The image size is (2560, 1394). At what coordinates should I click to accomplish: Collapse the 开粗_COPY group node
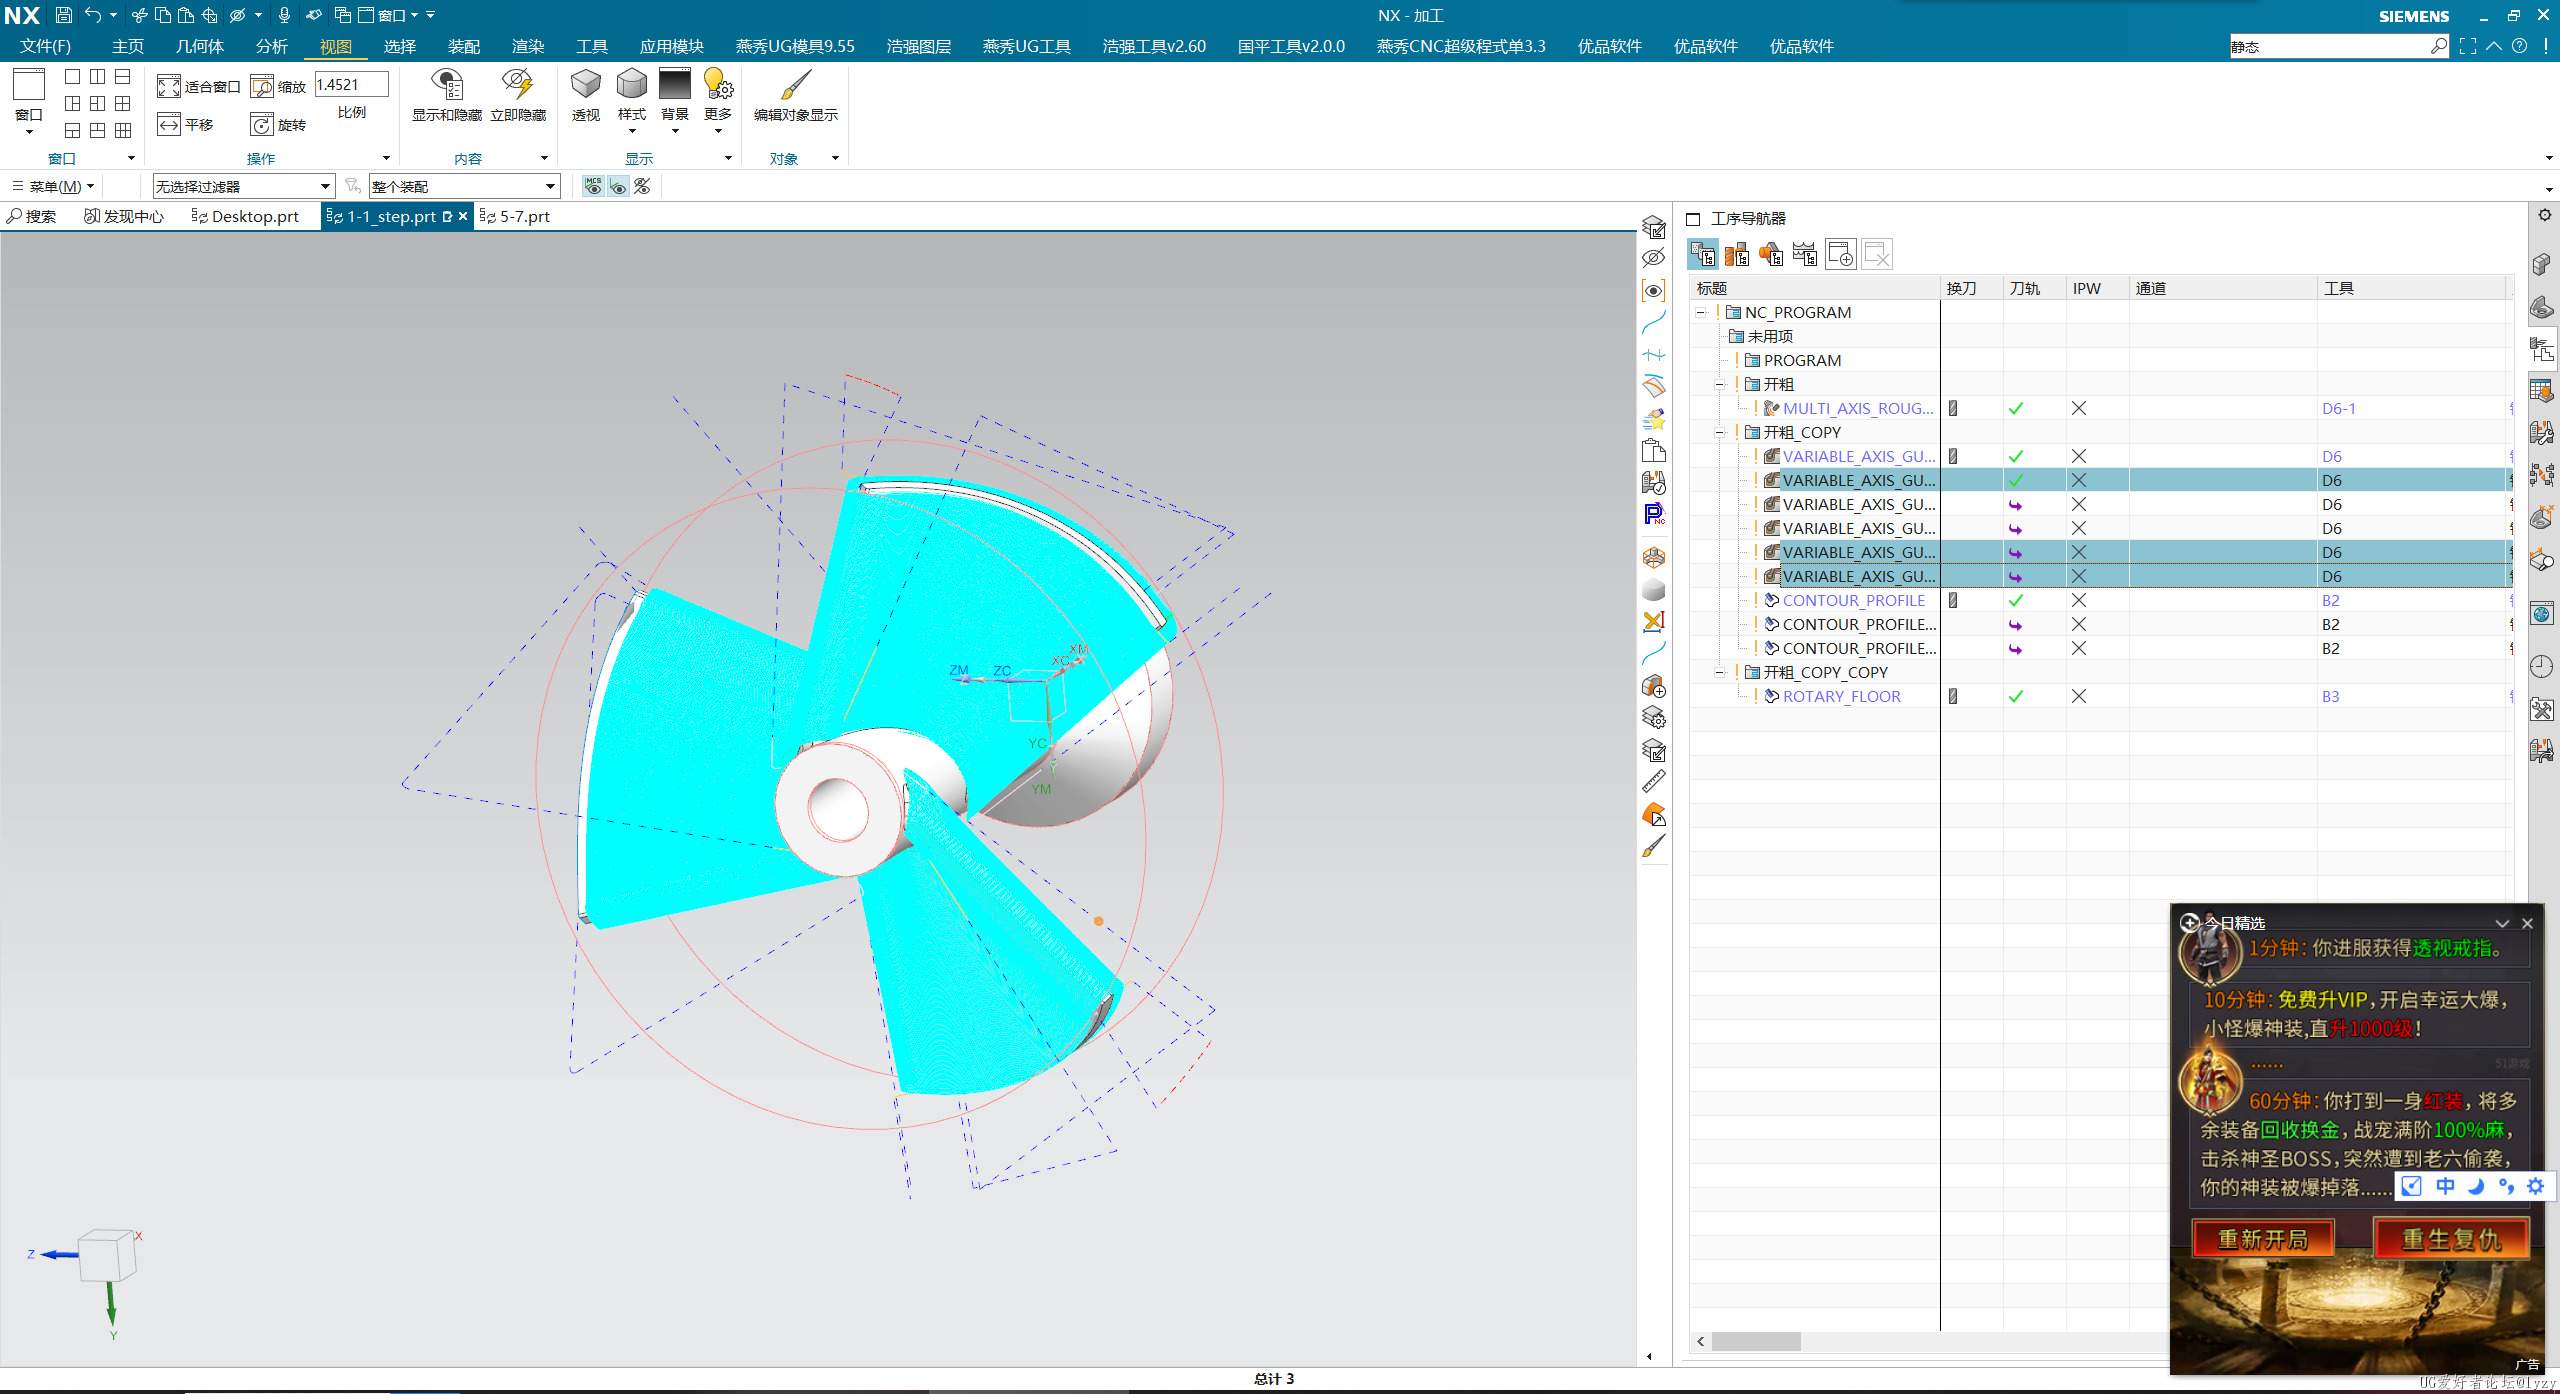click(x=1719, y=432)
